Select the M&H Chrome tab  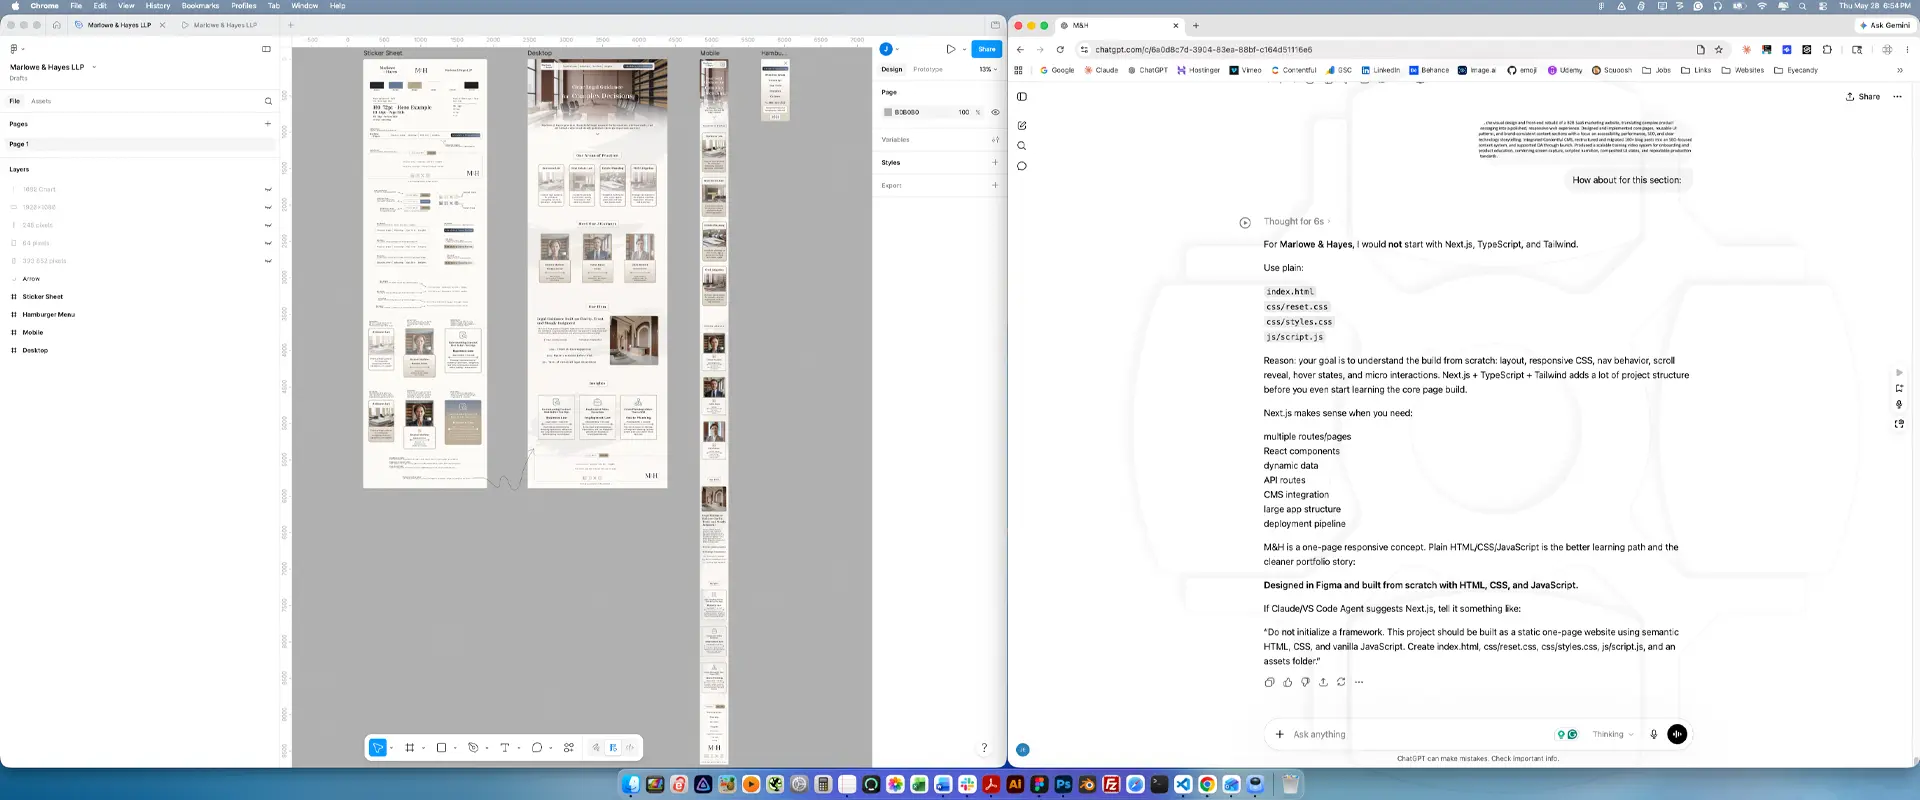(1118, 25)
